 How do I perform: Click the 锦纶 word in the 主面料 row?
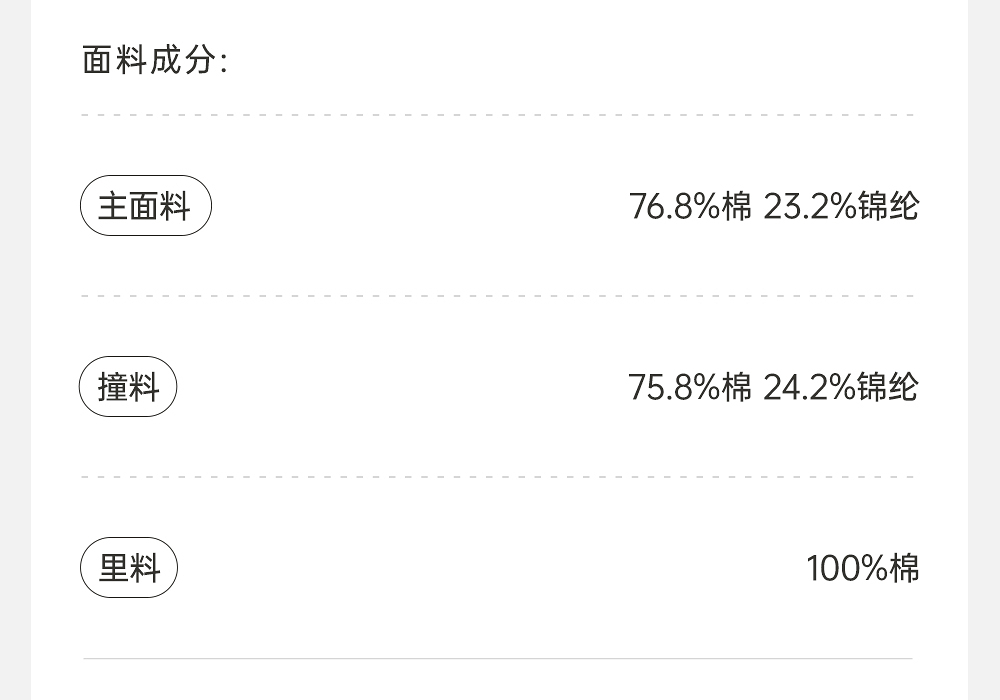click(x=888, y=207)
